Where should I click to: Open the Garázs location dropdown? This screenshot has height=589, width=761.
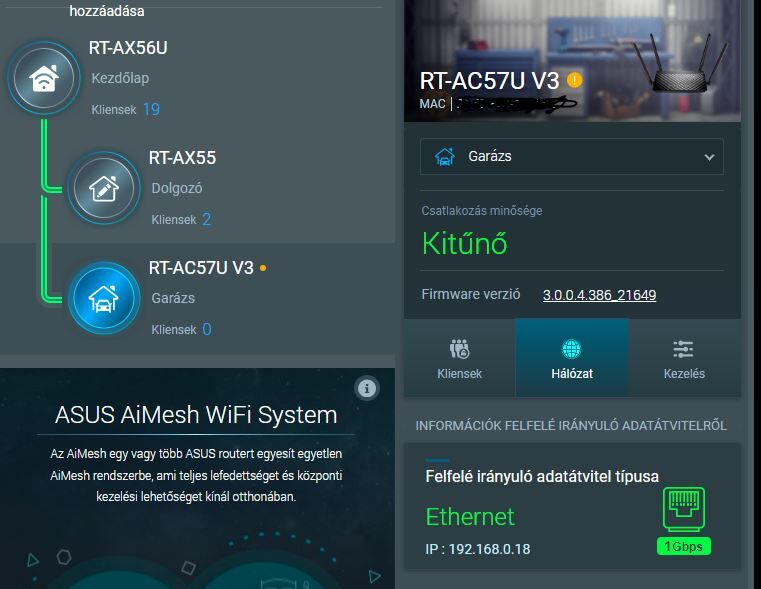pos(572,157)
